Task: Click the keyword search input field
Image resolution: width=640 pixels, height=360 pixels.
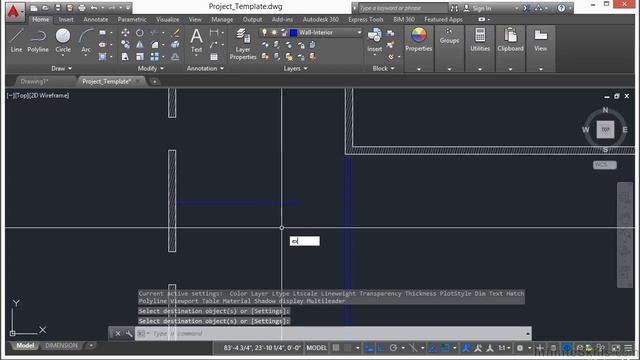Action: pos(402,8)
